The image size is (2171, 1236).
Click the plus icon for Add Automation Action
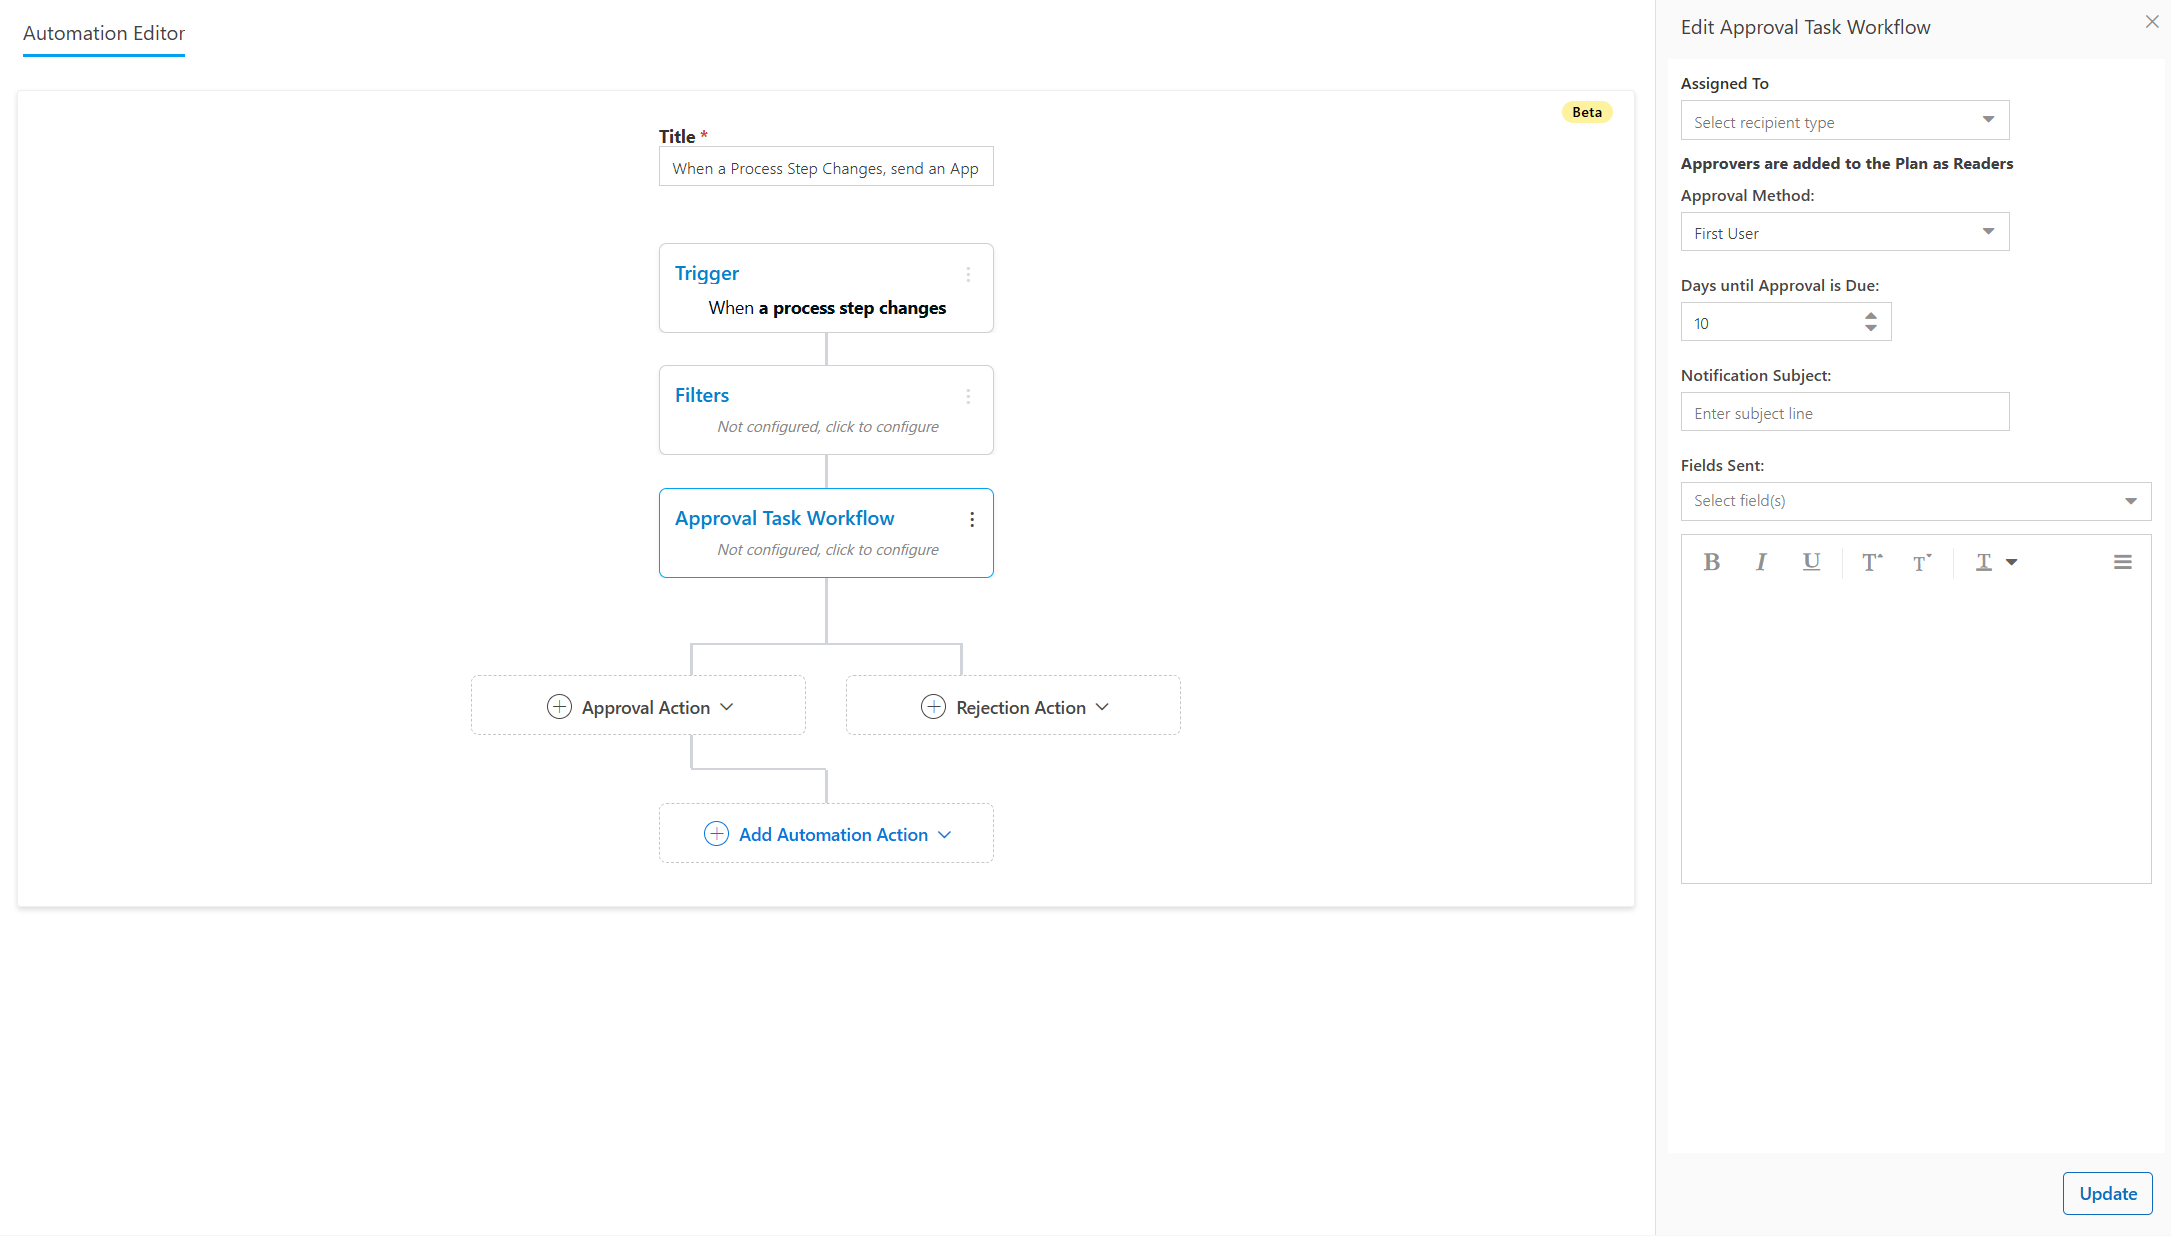tap(716, 834)
